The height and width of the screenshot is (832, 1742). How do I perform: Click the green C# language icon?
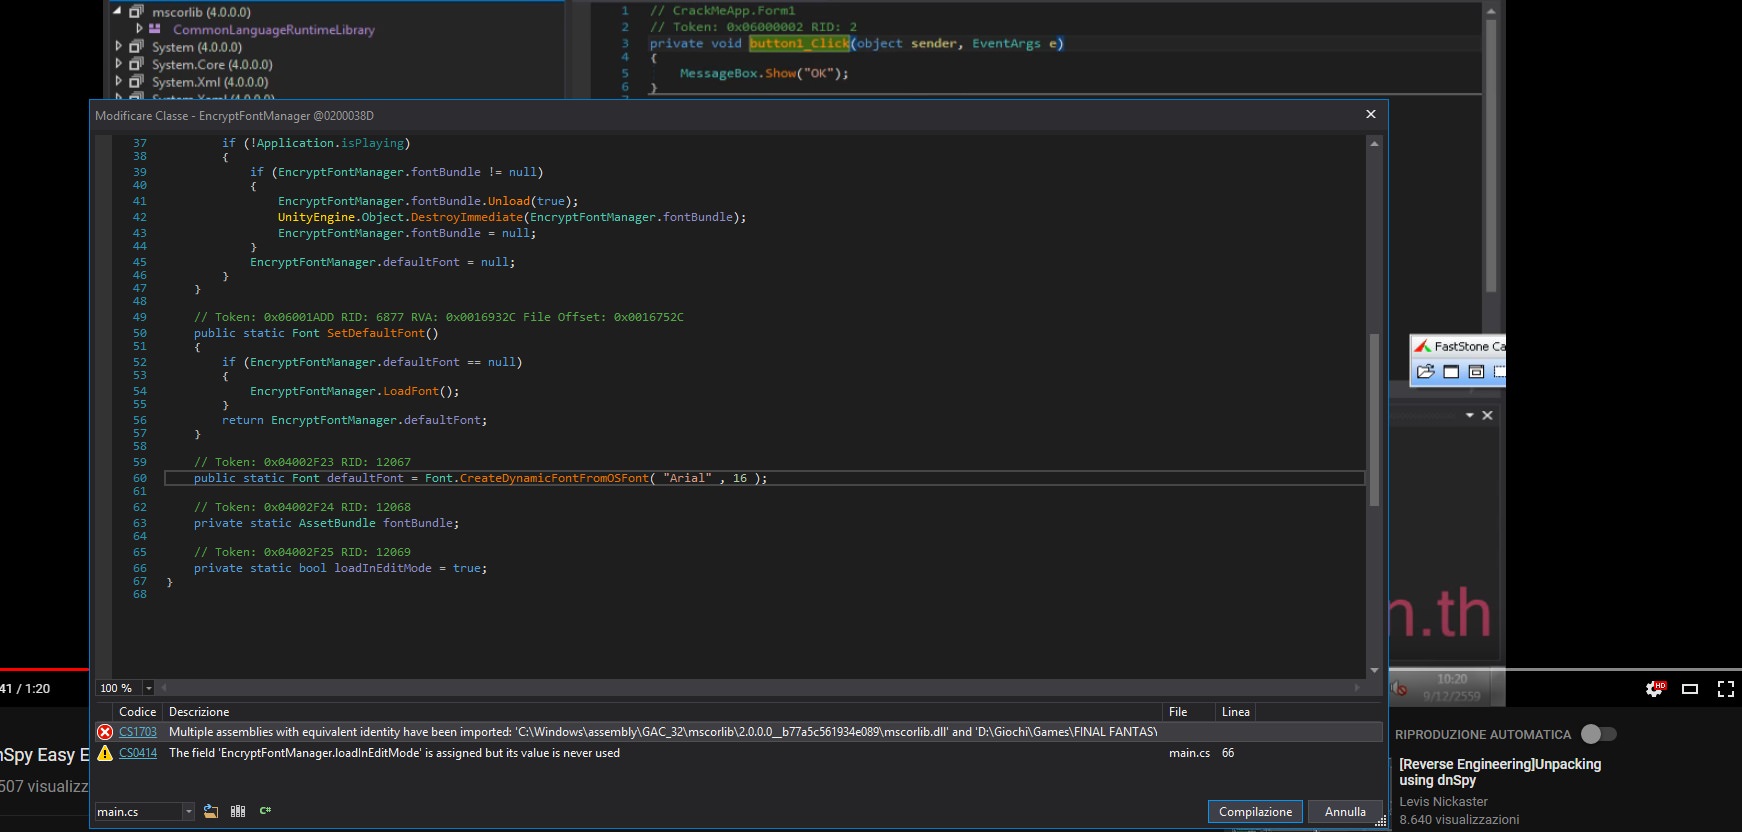coord(265,811)
